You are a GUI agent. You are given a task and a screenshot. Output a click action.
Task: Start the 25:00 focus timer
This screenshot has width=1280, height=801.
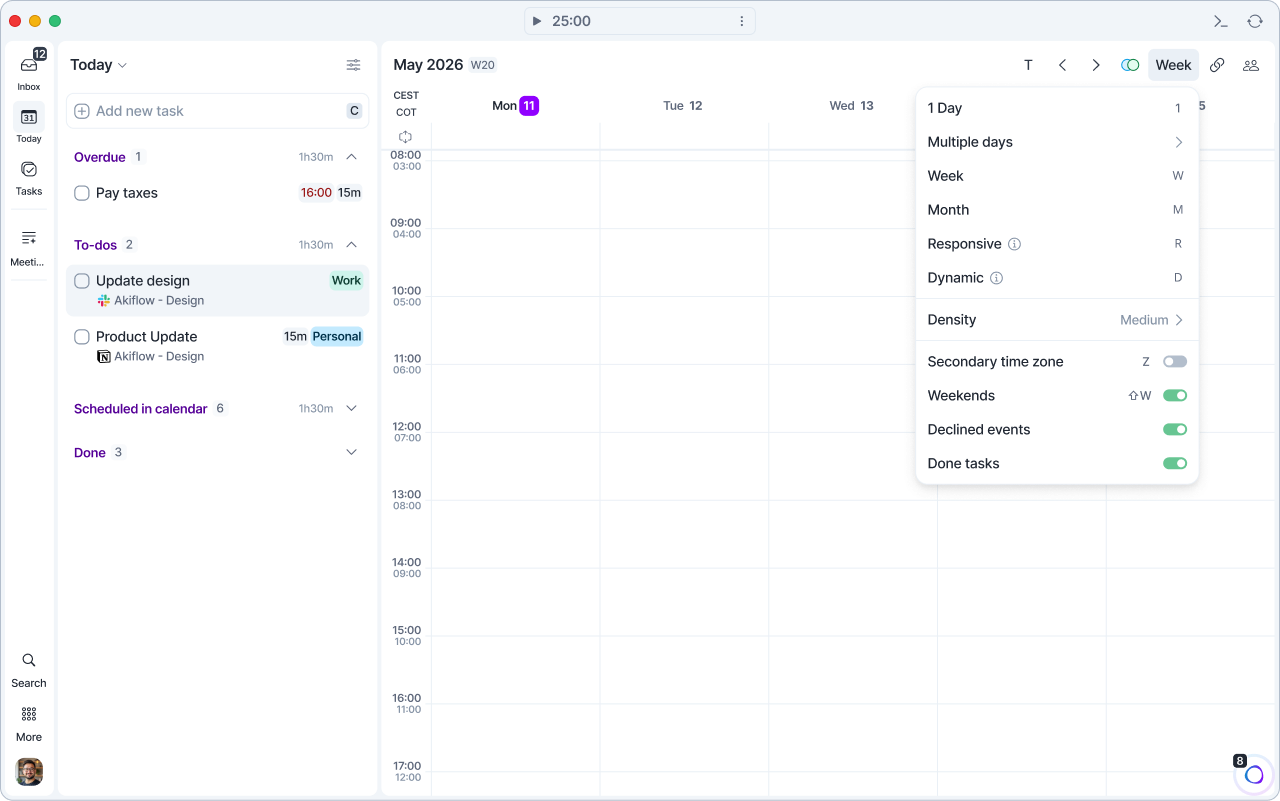point(537,21)
